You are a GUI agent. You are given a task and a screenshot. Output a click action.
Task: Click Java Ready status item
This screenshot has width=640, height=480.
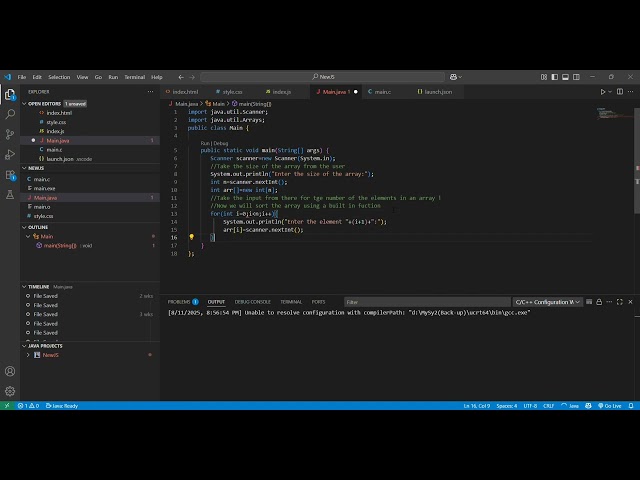[x=62, y=406]
